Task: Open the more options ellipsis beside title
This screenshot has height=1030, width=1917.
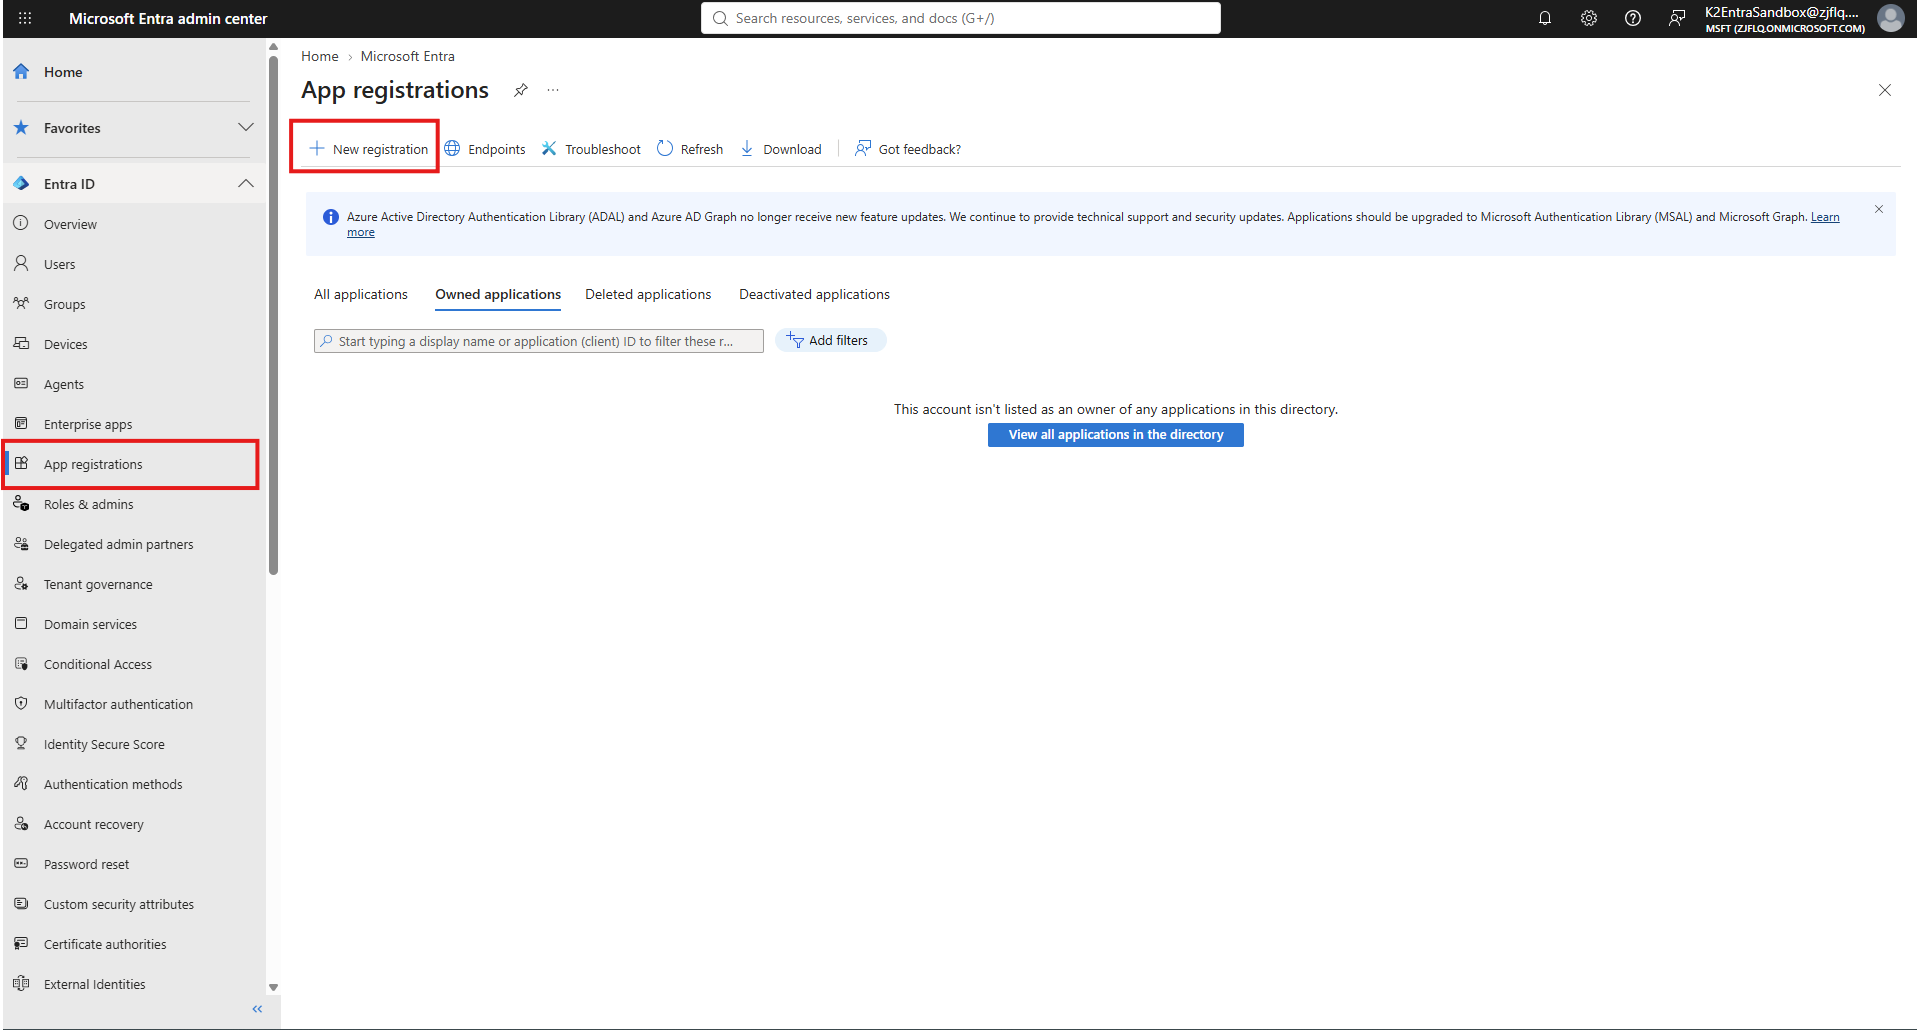Action: click(553, 90)
